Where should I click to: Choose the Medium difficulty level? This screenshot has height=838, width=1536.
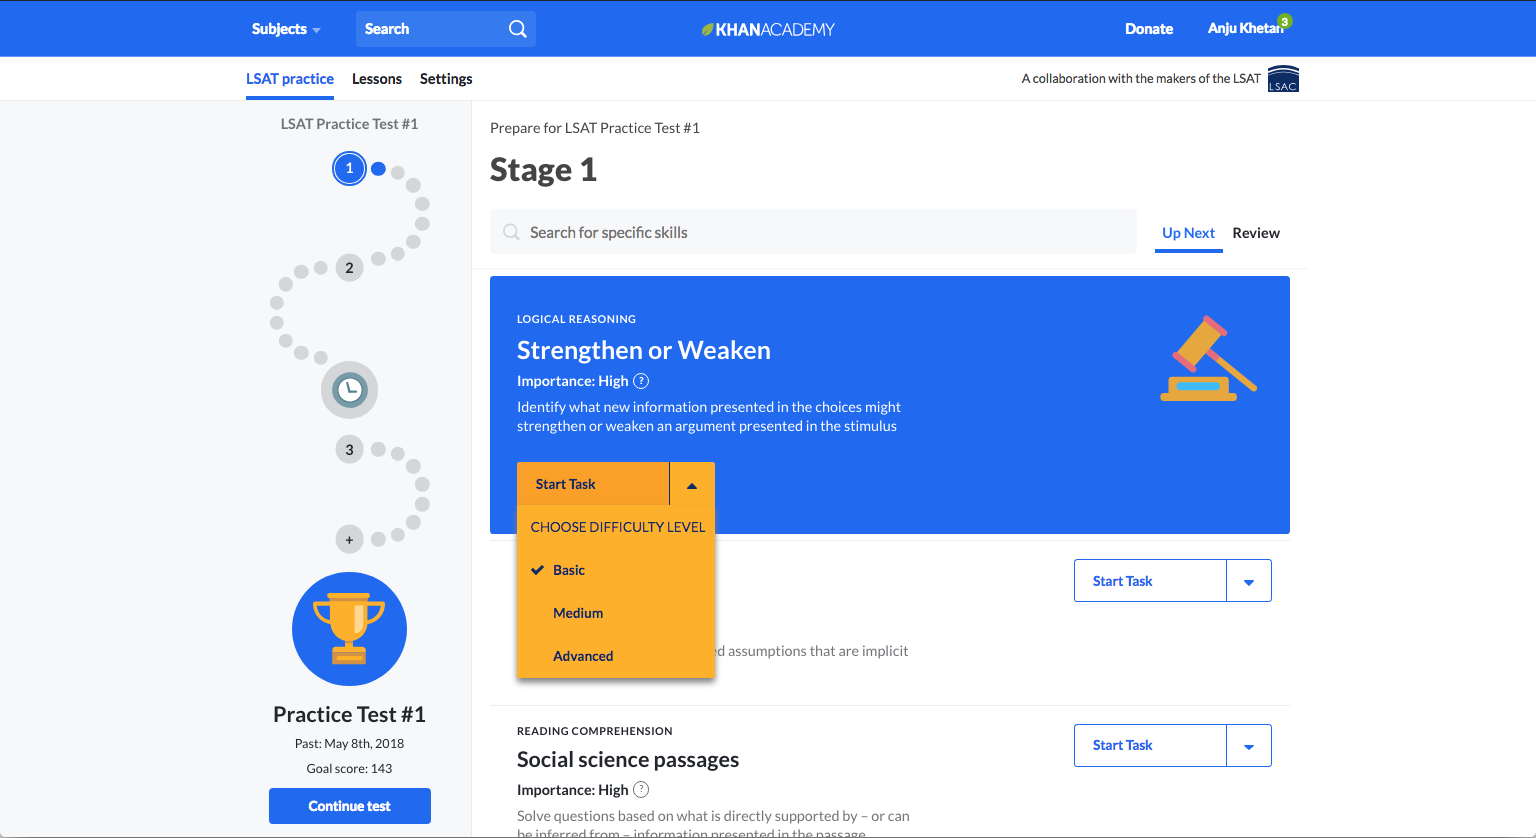click(x=616, y=613)
